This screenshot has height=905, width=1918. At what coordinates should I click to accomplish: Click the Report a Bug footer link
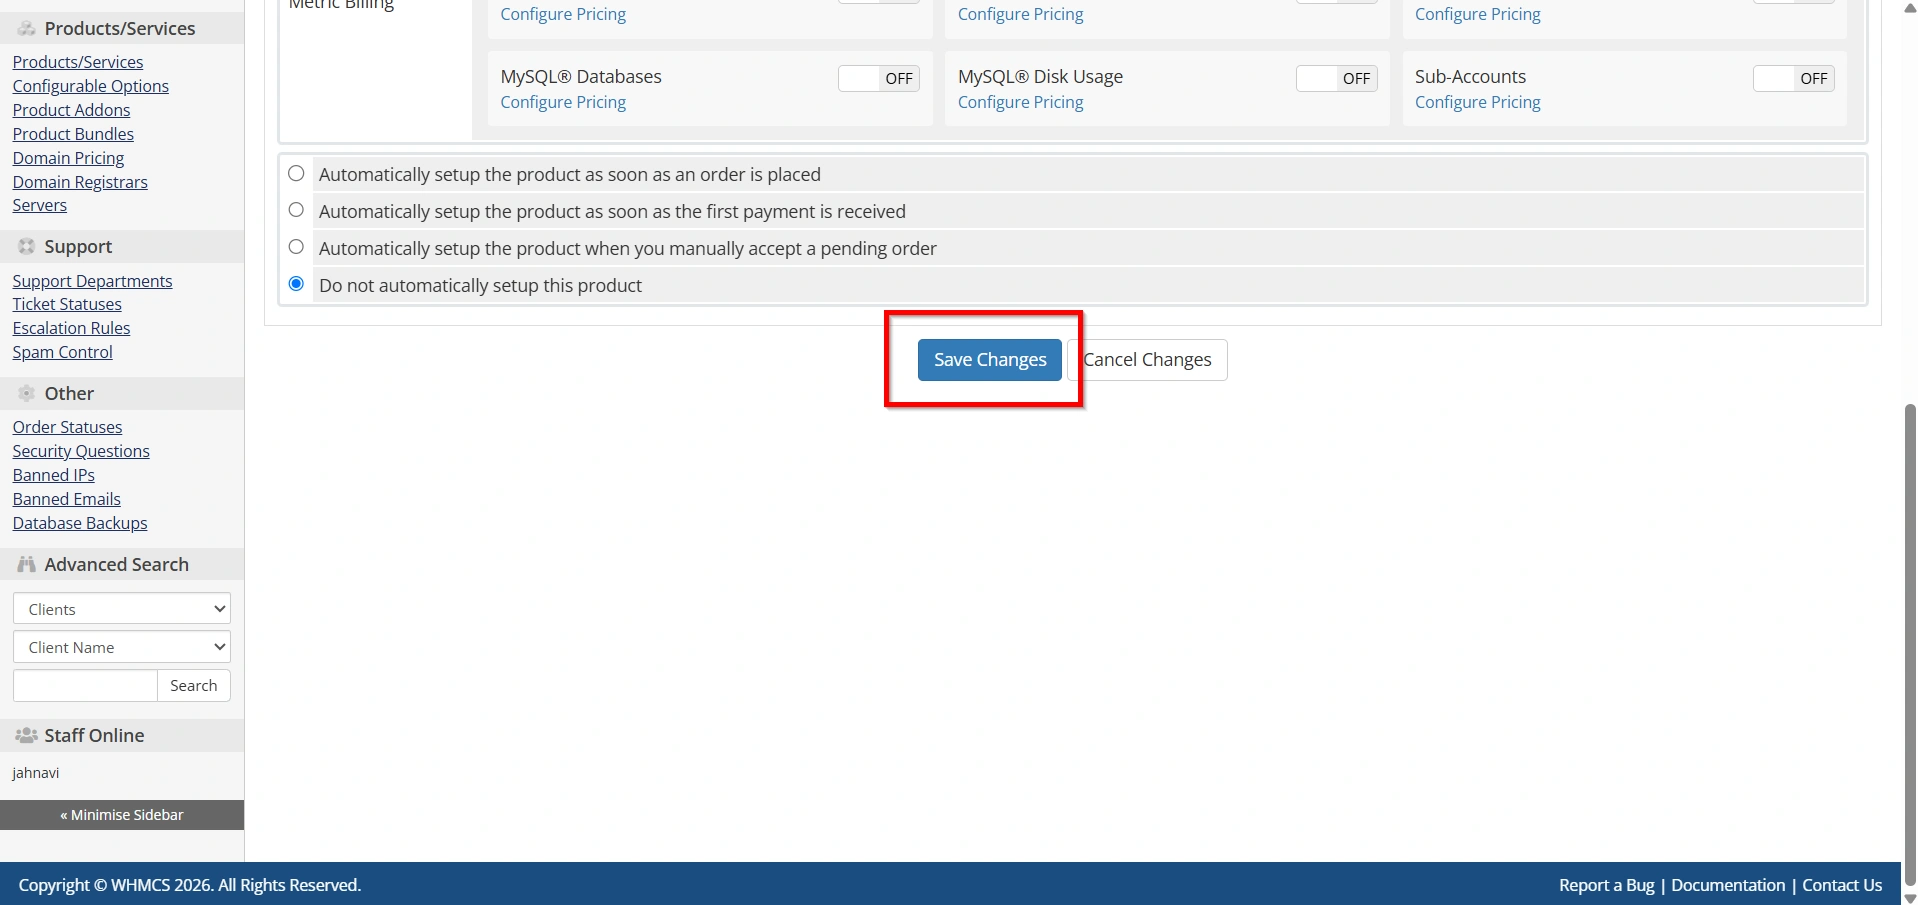tap(1606, 885)
